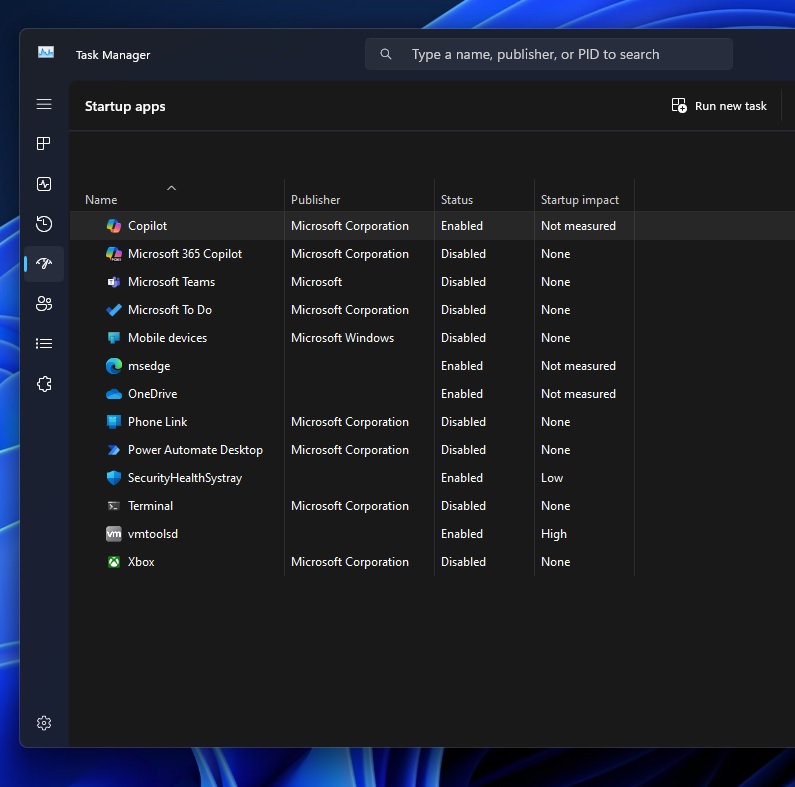Screen dimensions: 795x787
Task: Select the Xbox row name
Action: (x=141, y=562)
